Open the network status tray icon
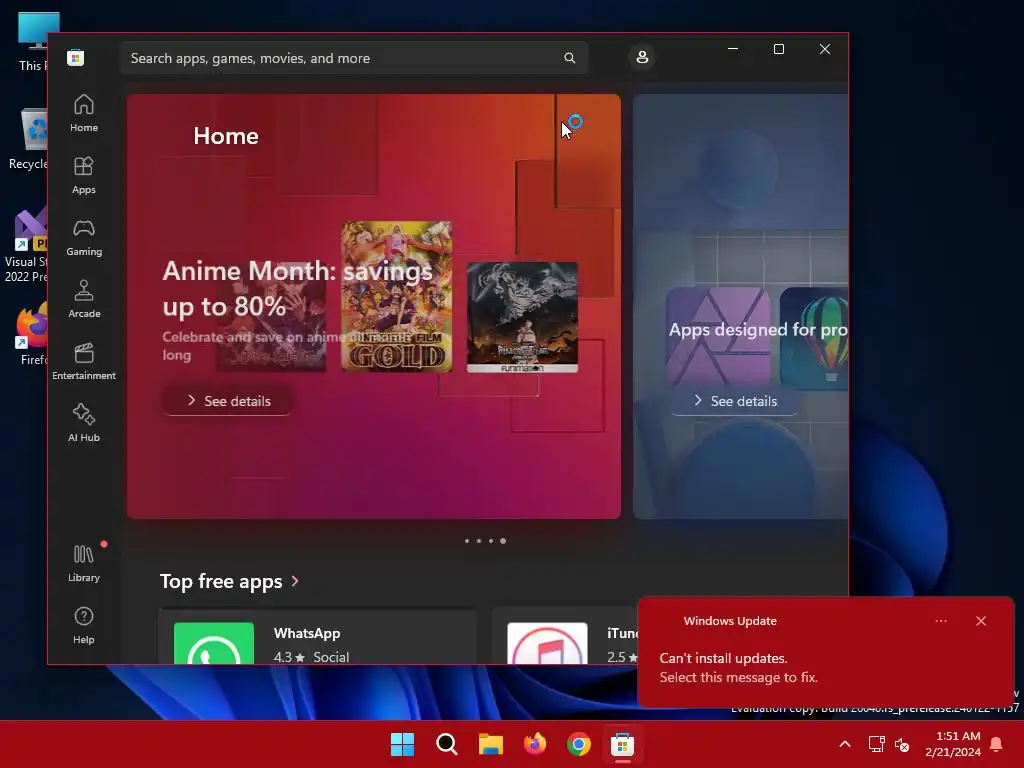Viewport: 1024px width, 768px height. (x=876, y=744)
